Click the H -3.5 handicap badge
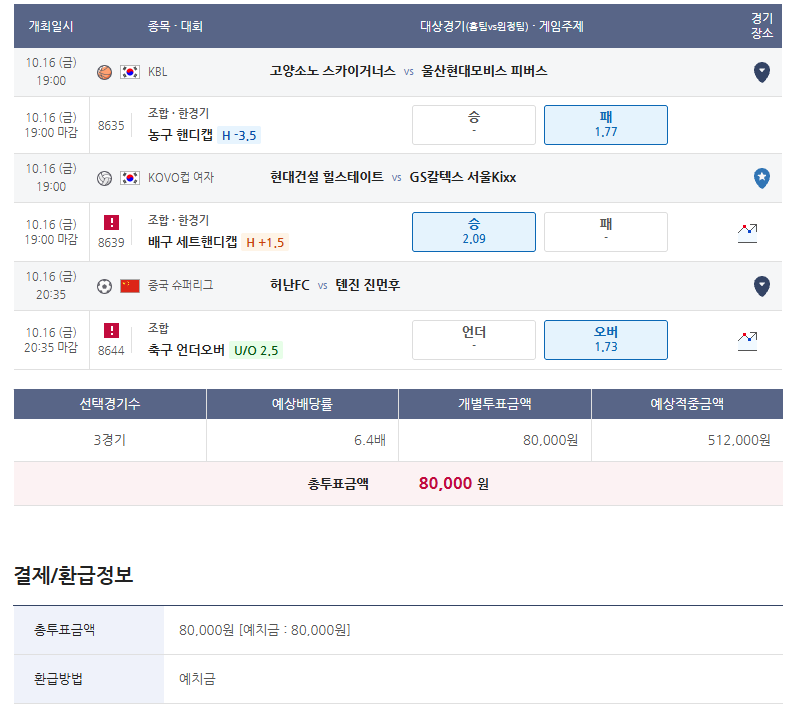The height and width of the screenshot is (709, 798). [239, 135]
